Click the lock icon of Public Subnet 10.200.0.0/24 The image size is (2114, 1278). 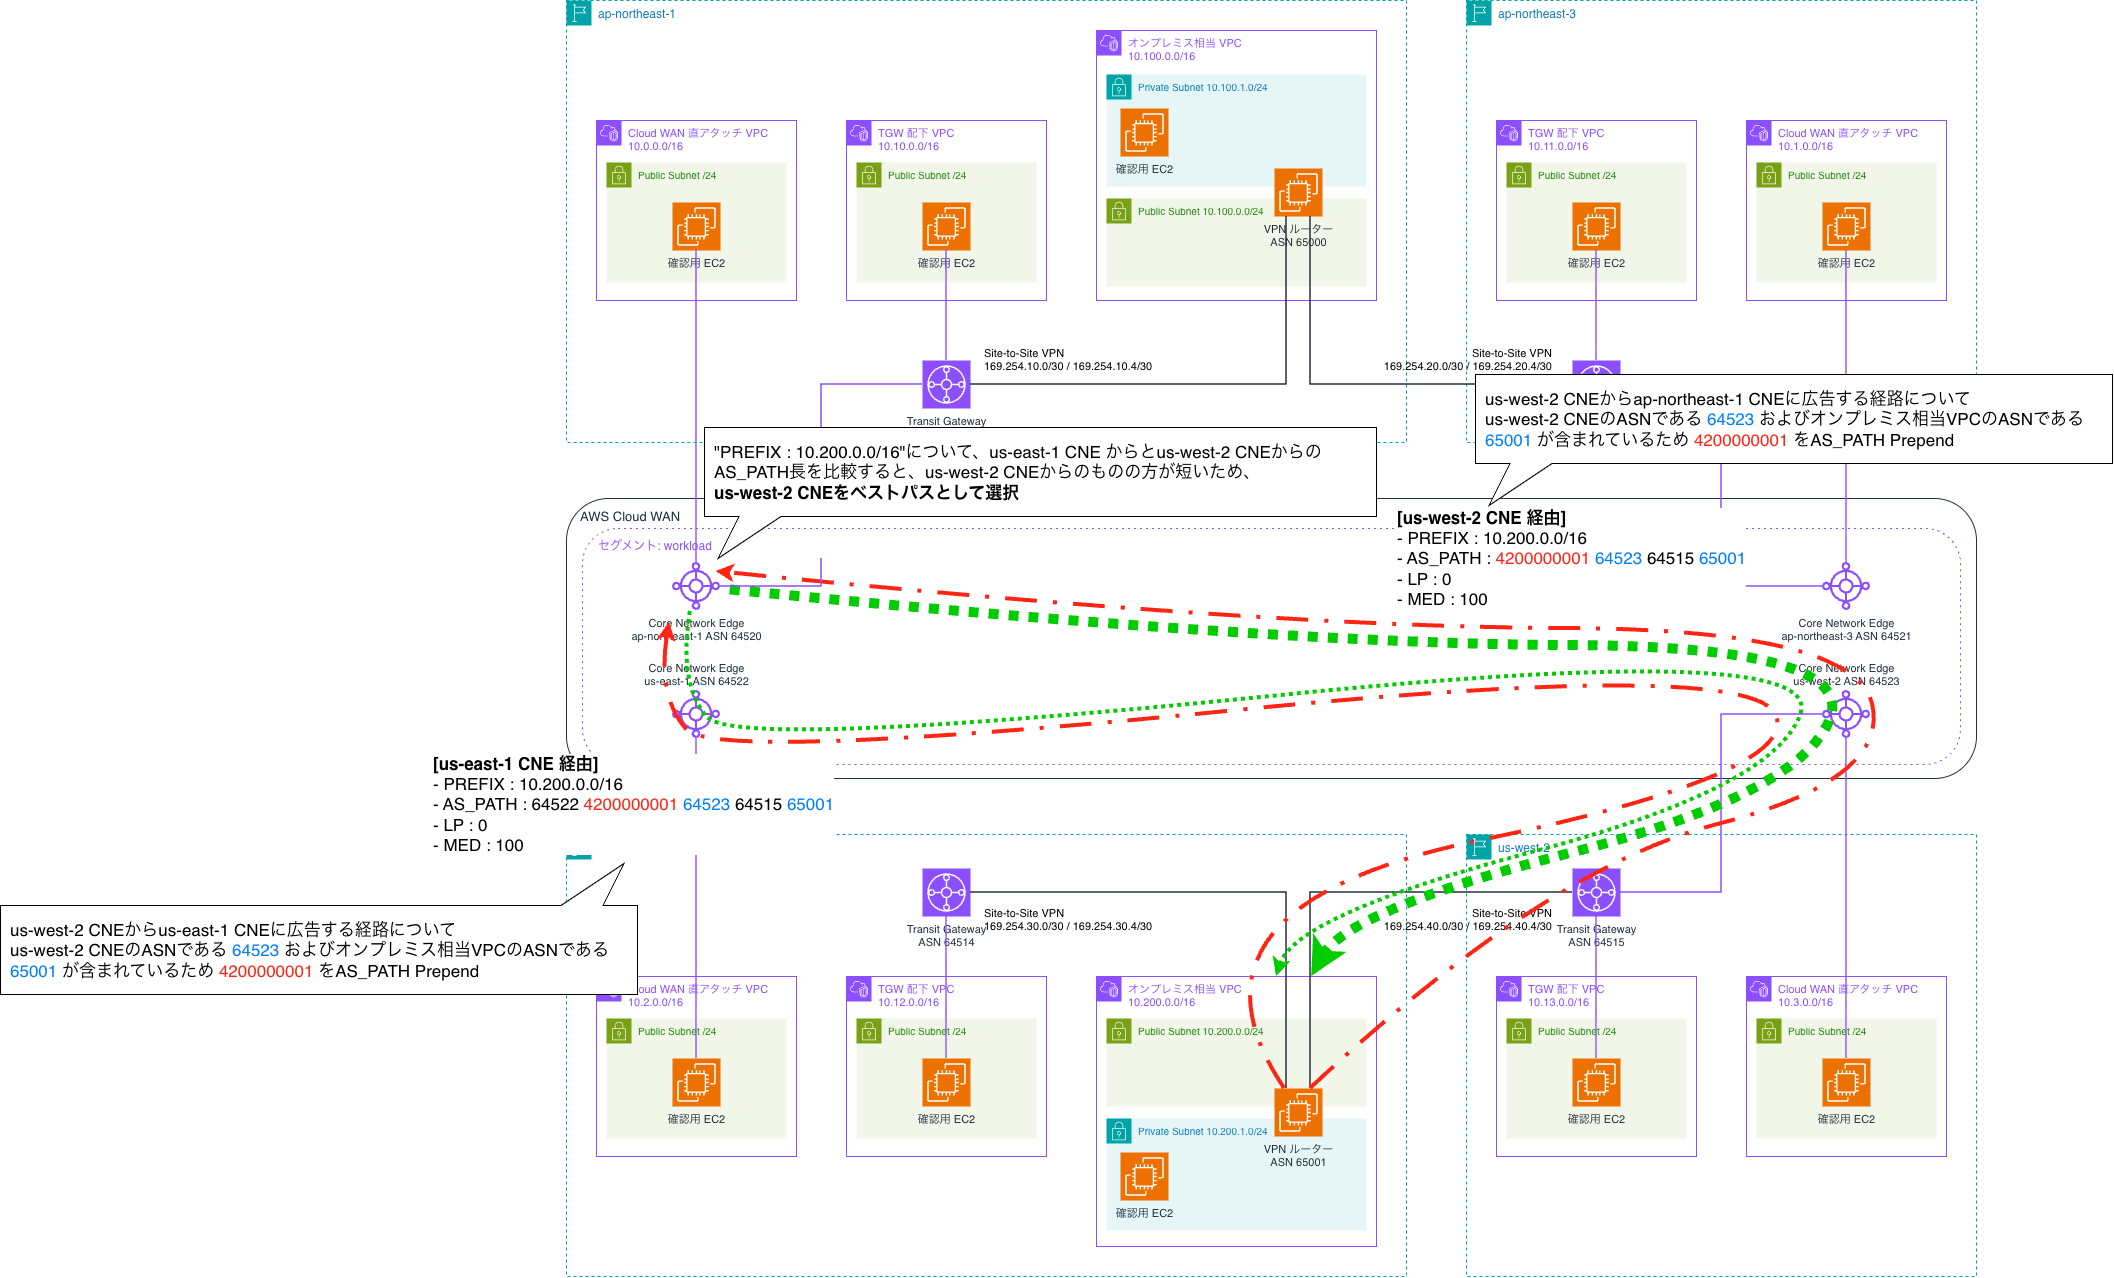point(1119,1031)
